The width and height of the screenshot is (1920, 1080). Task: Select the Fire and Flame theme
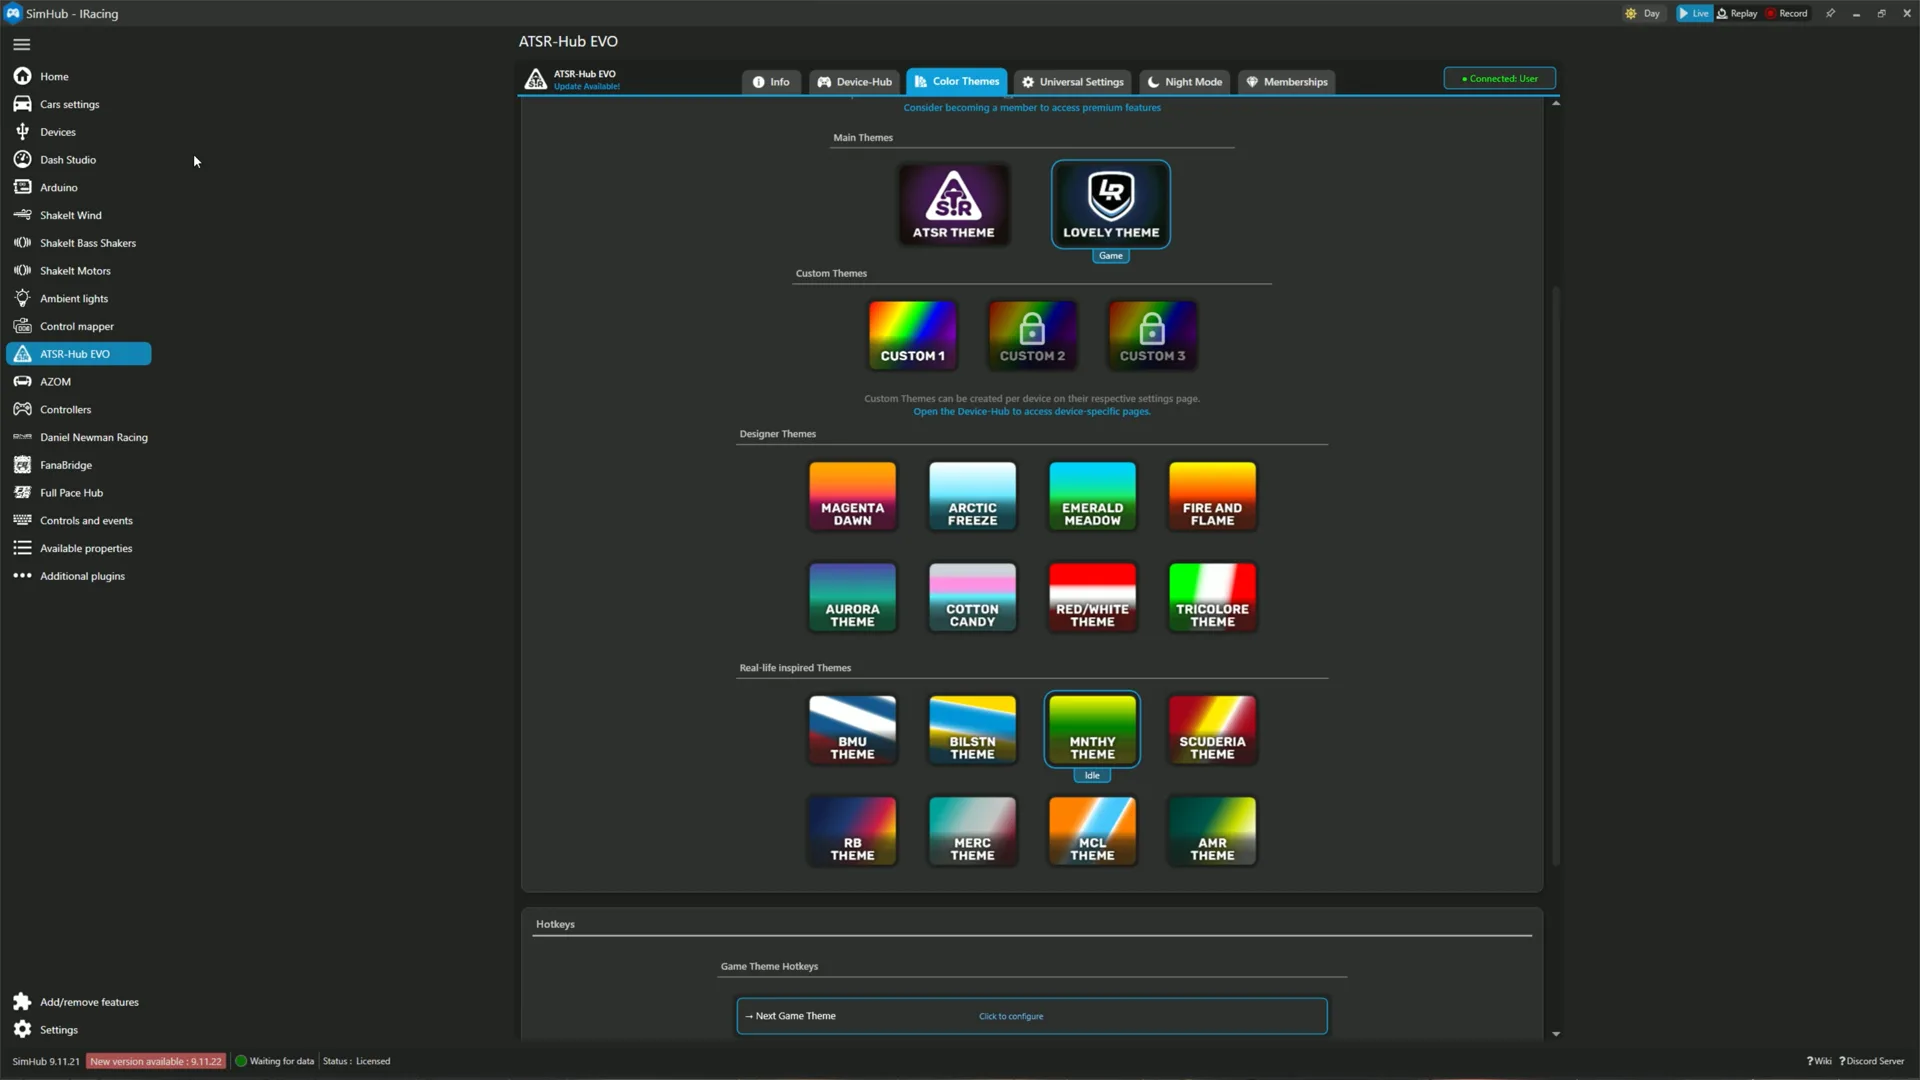[1213, 496]
